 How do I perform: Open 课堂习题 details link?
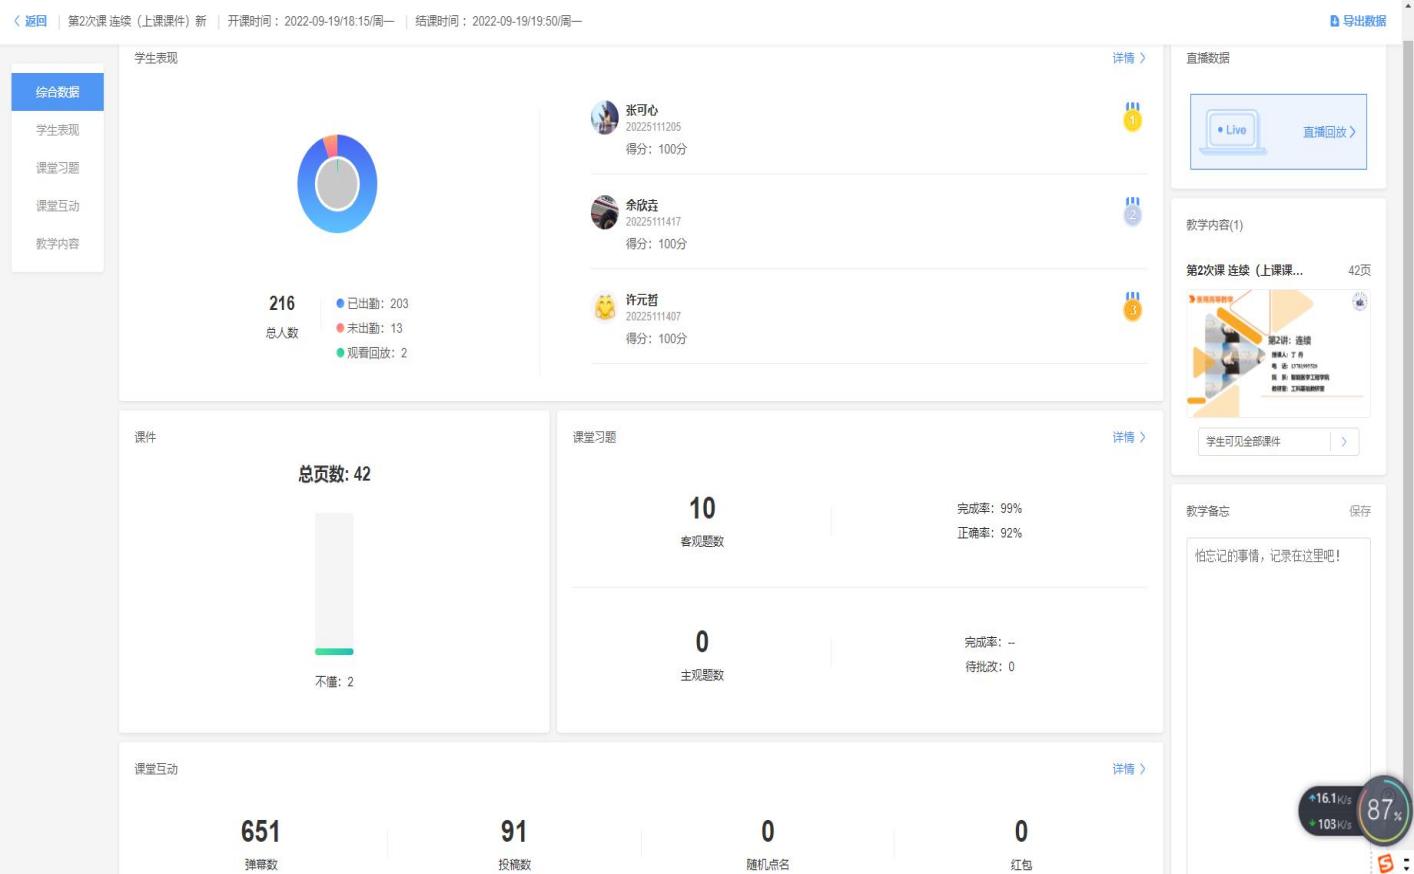(x=1128, y=437)
